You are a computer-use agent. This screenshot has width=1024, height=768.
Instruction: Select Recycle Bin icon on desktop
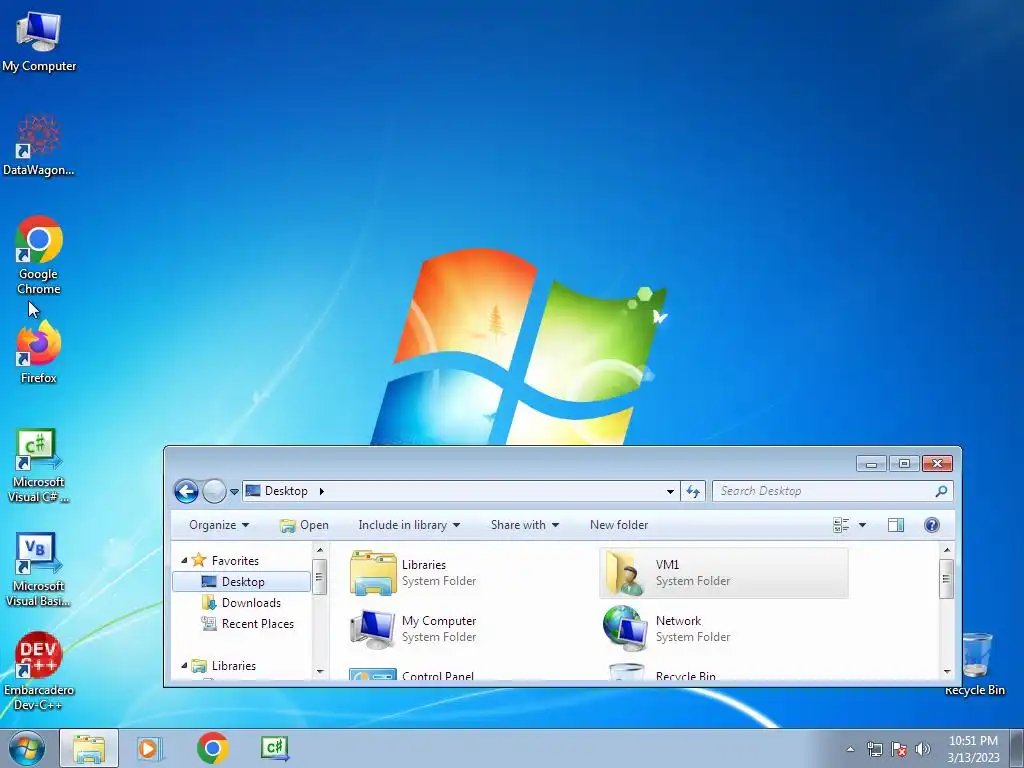click(975, 664)
